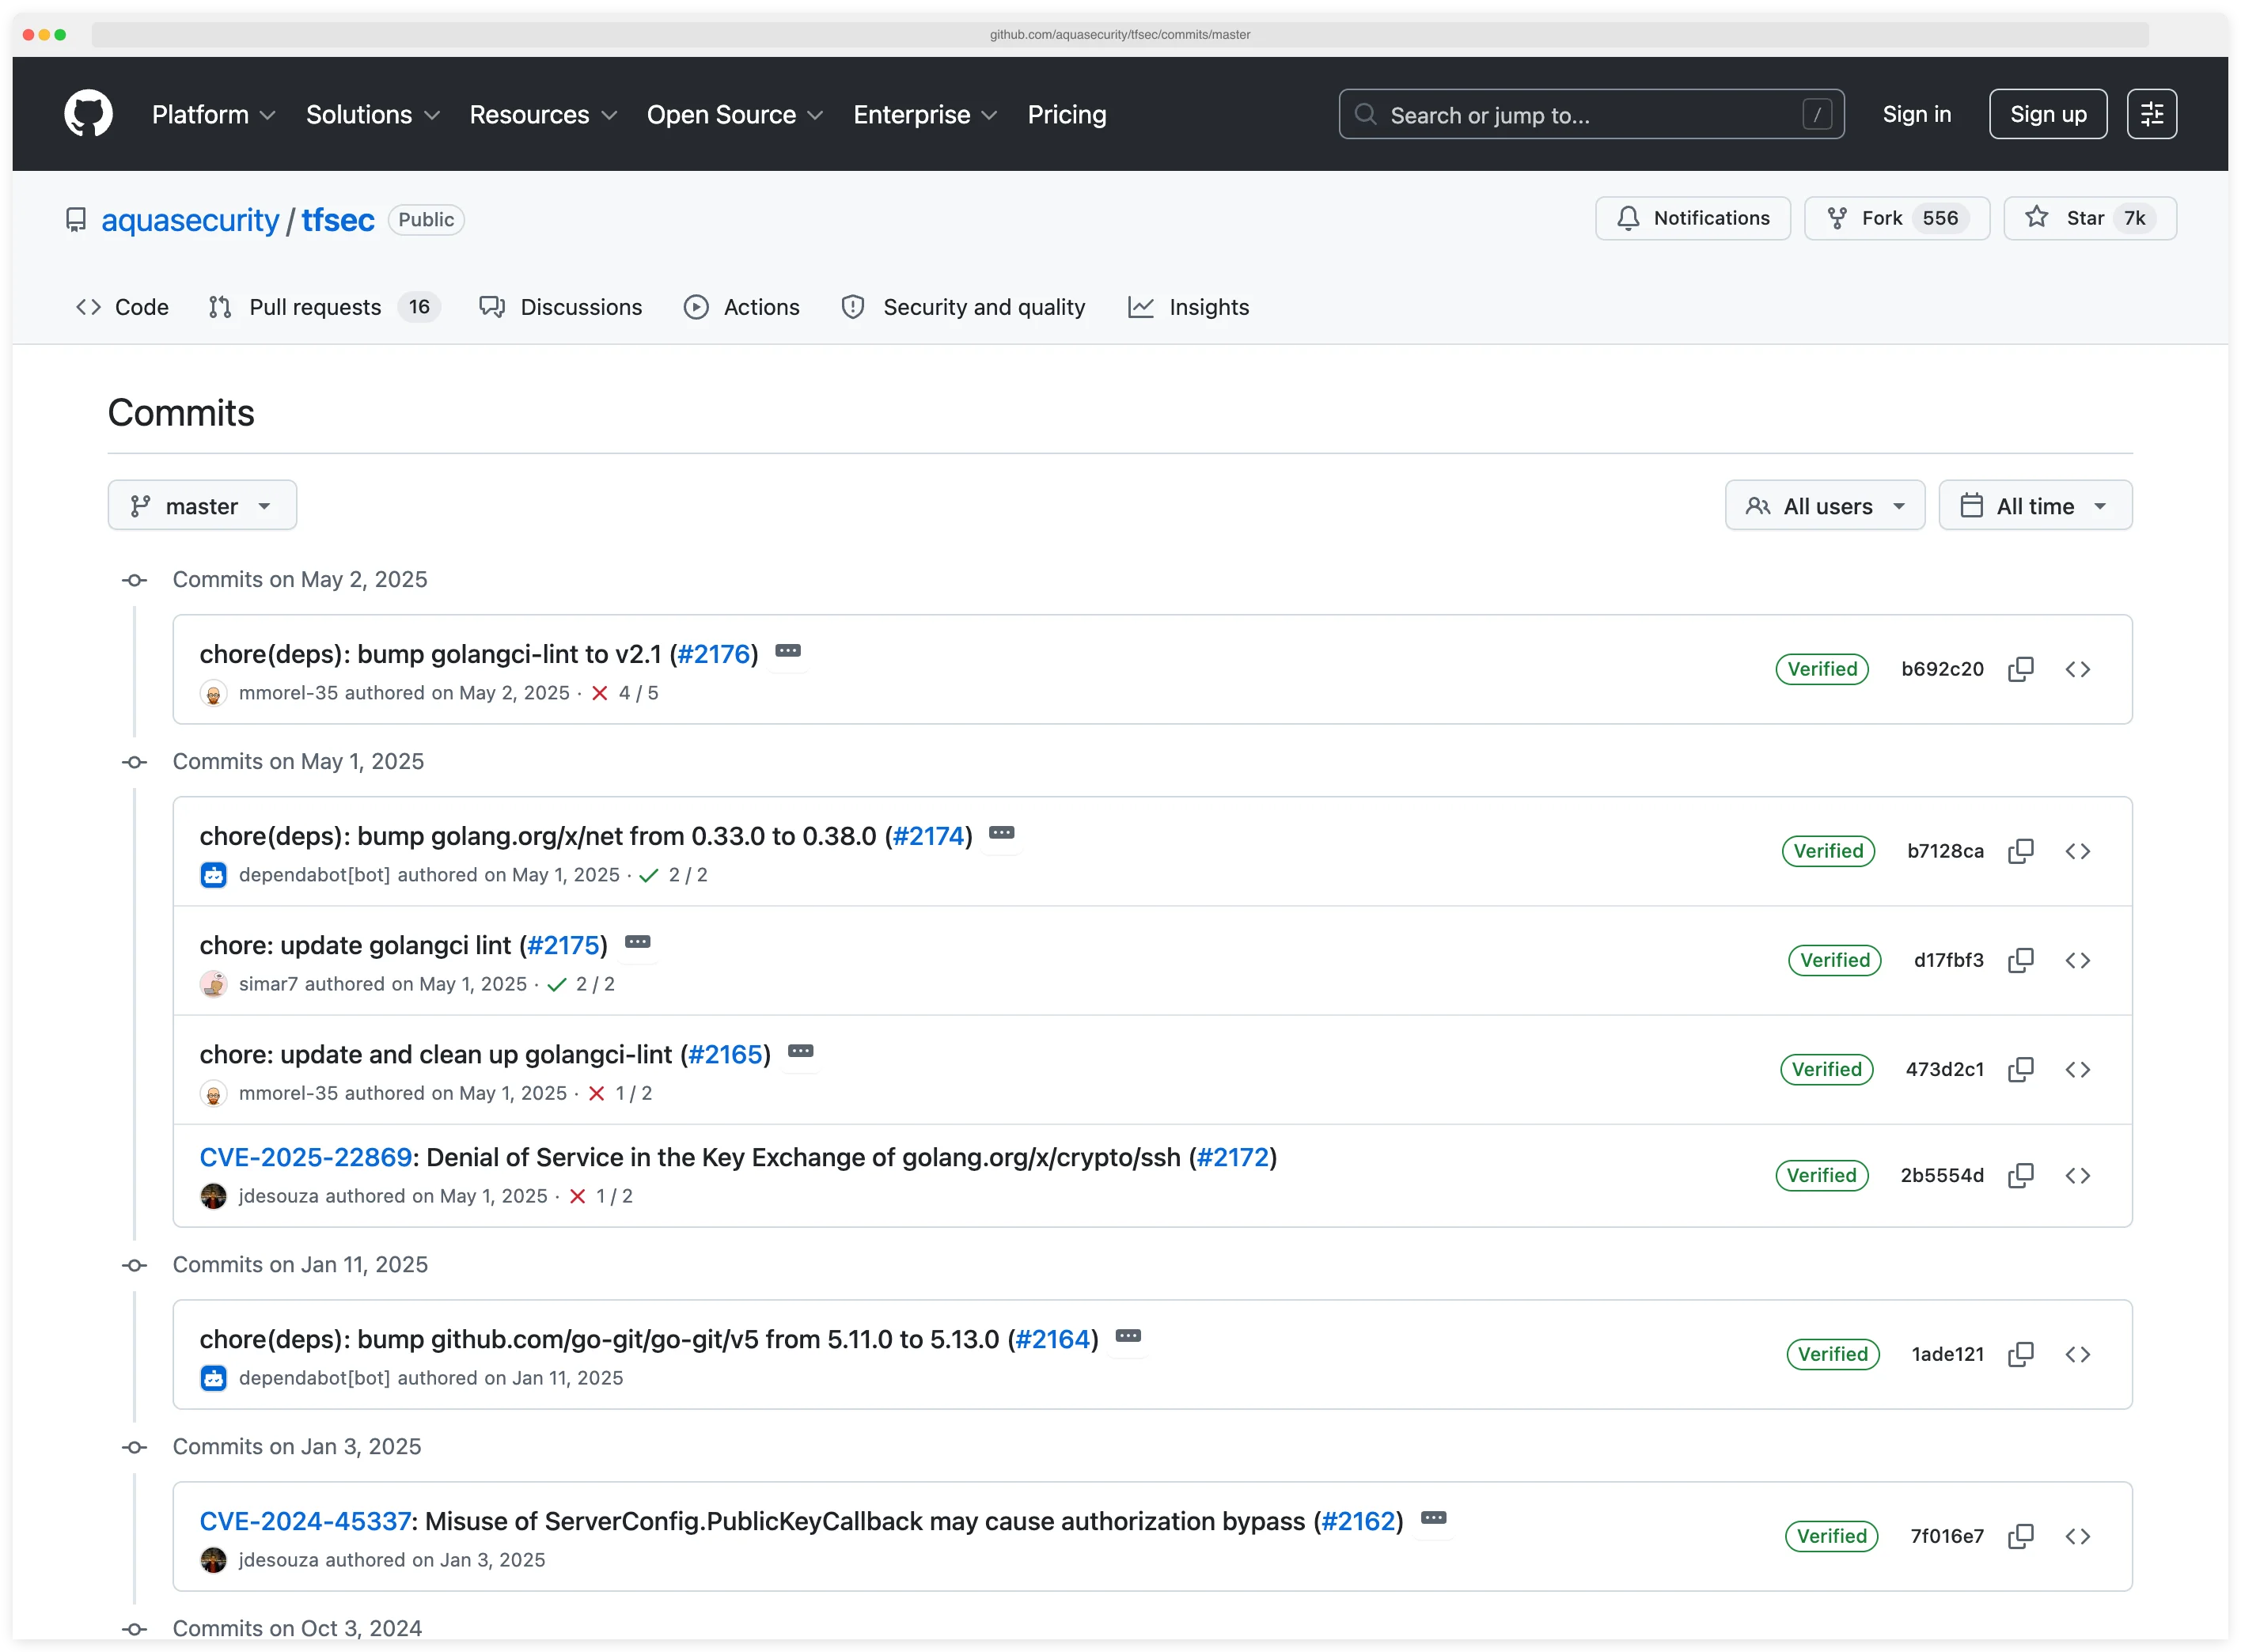Browse repository at commit b7128ca
Image resolution: width=2241 pixels, height=1652 pixels.
(2077, 851)
